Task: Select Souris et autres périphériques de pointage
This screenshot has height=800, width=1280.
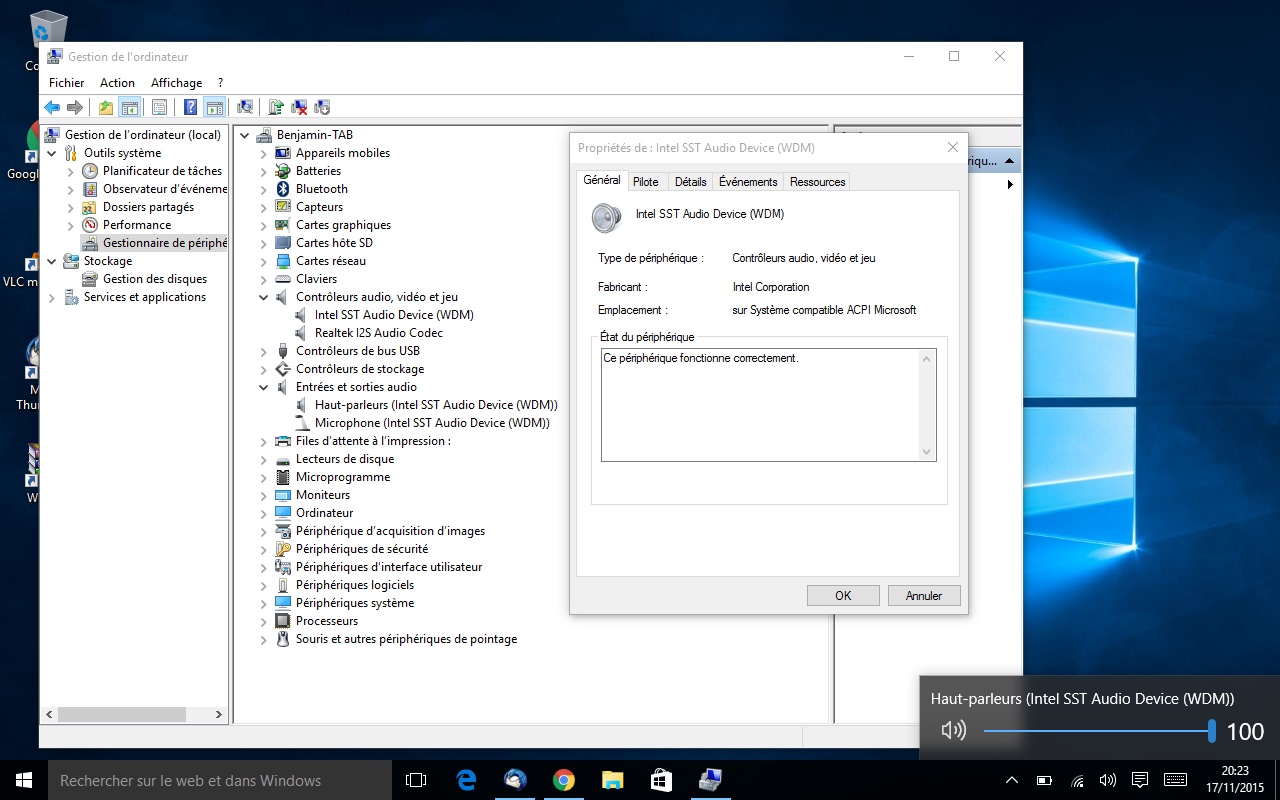Action: 406,639
